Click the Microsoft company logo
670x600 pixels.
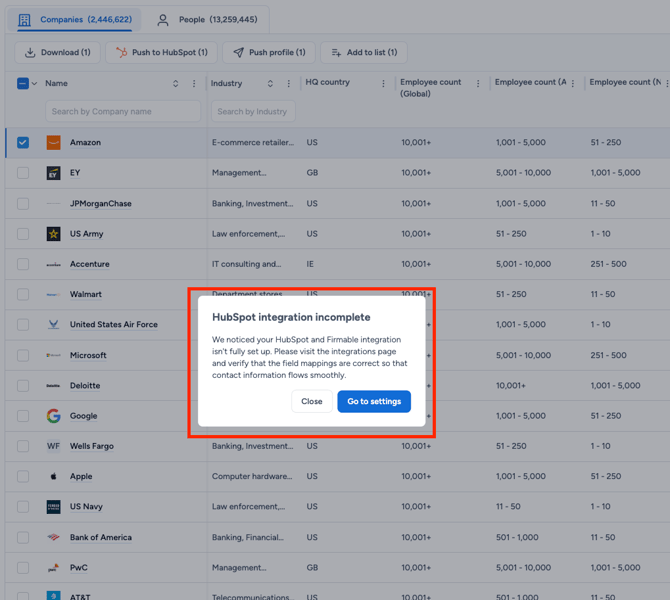click(x=53, y=355)
